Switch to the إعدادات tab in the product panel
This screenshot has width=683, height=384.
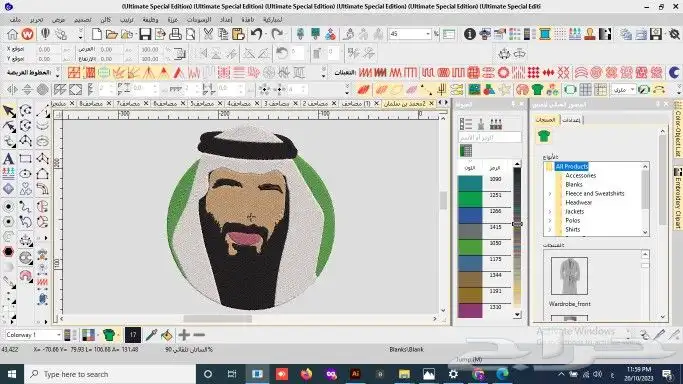pyautogui.click(x=571, y=120)
